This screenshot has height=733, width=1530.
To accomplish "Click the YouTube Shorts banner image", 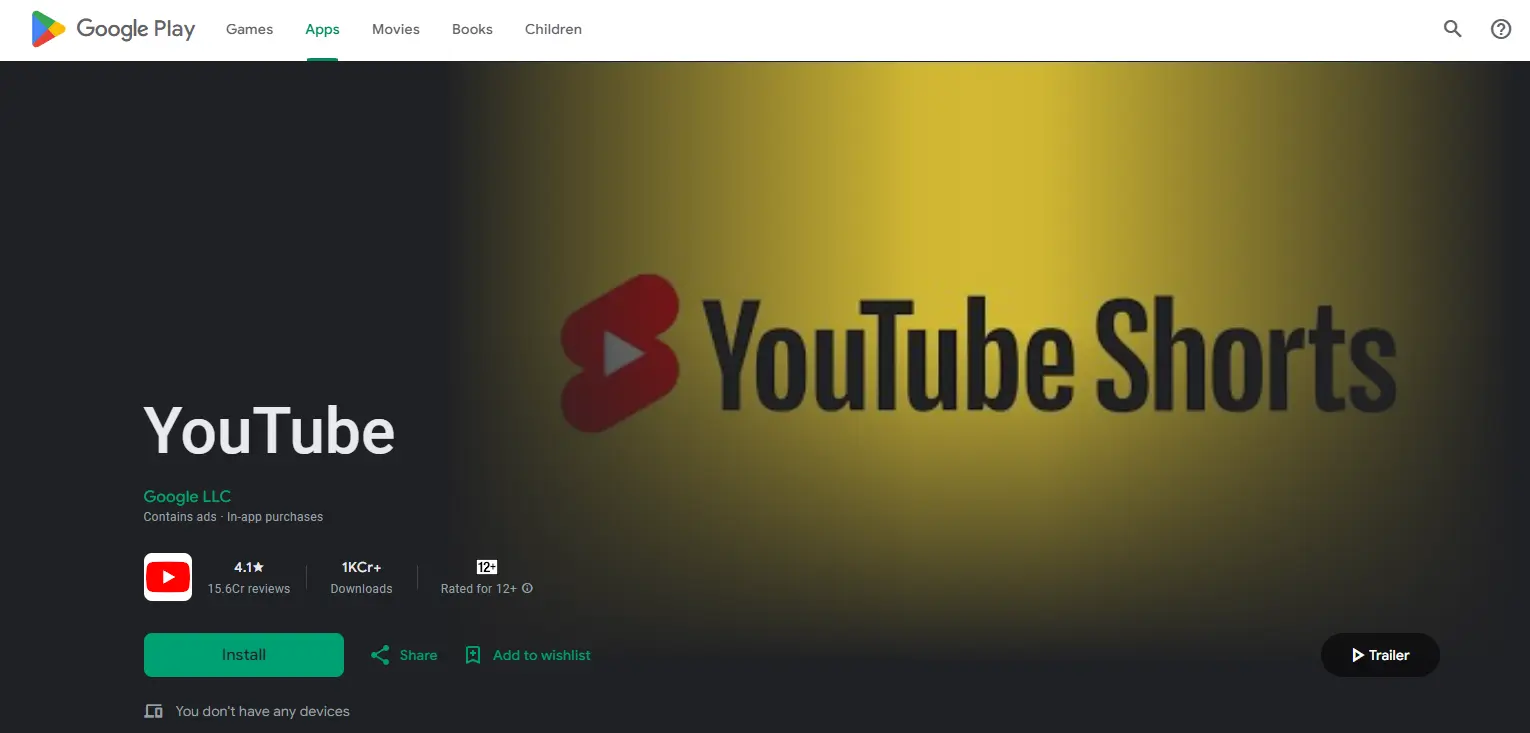I will pos(978,353).
